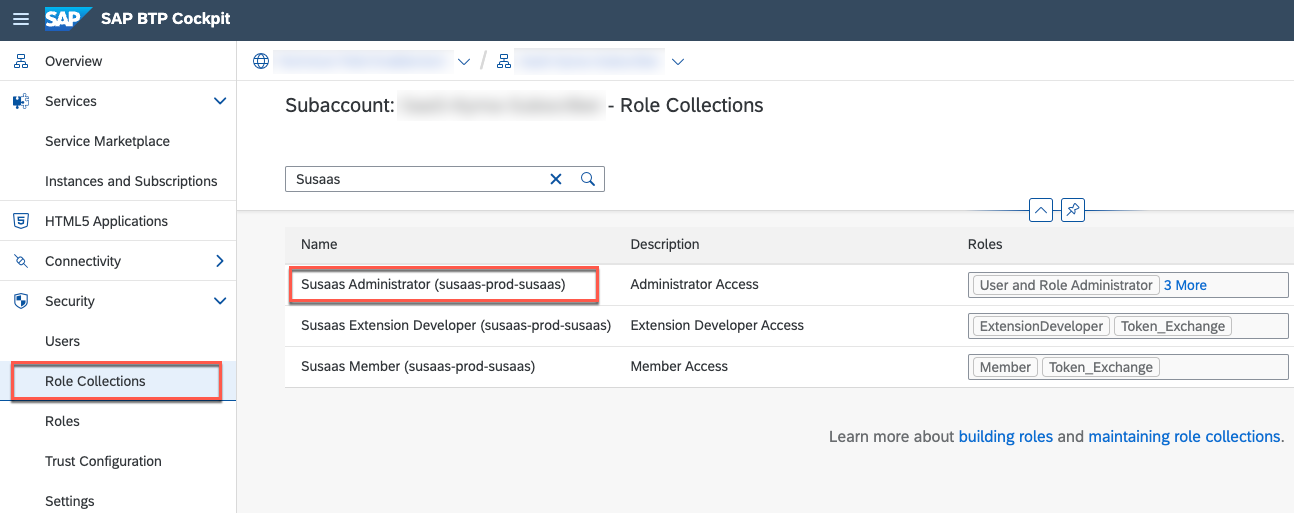This screenshot has width=1294, height=513.
Task: Click the Connectivity plug icon
Action: click(21, 261)
